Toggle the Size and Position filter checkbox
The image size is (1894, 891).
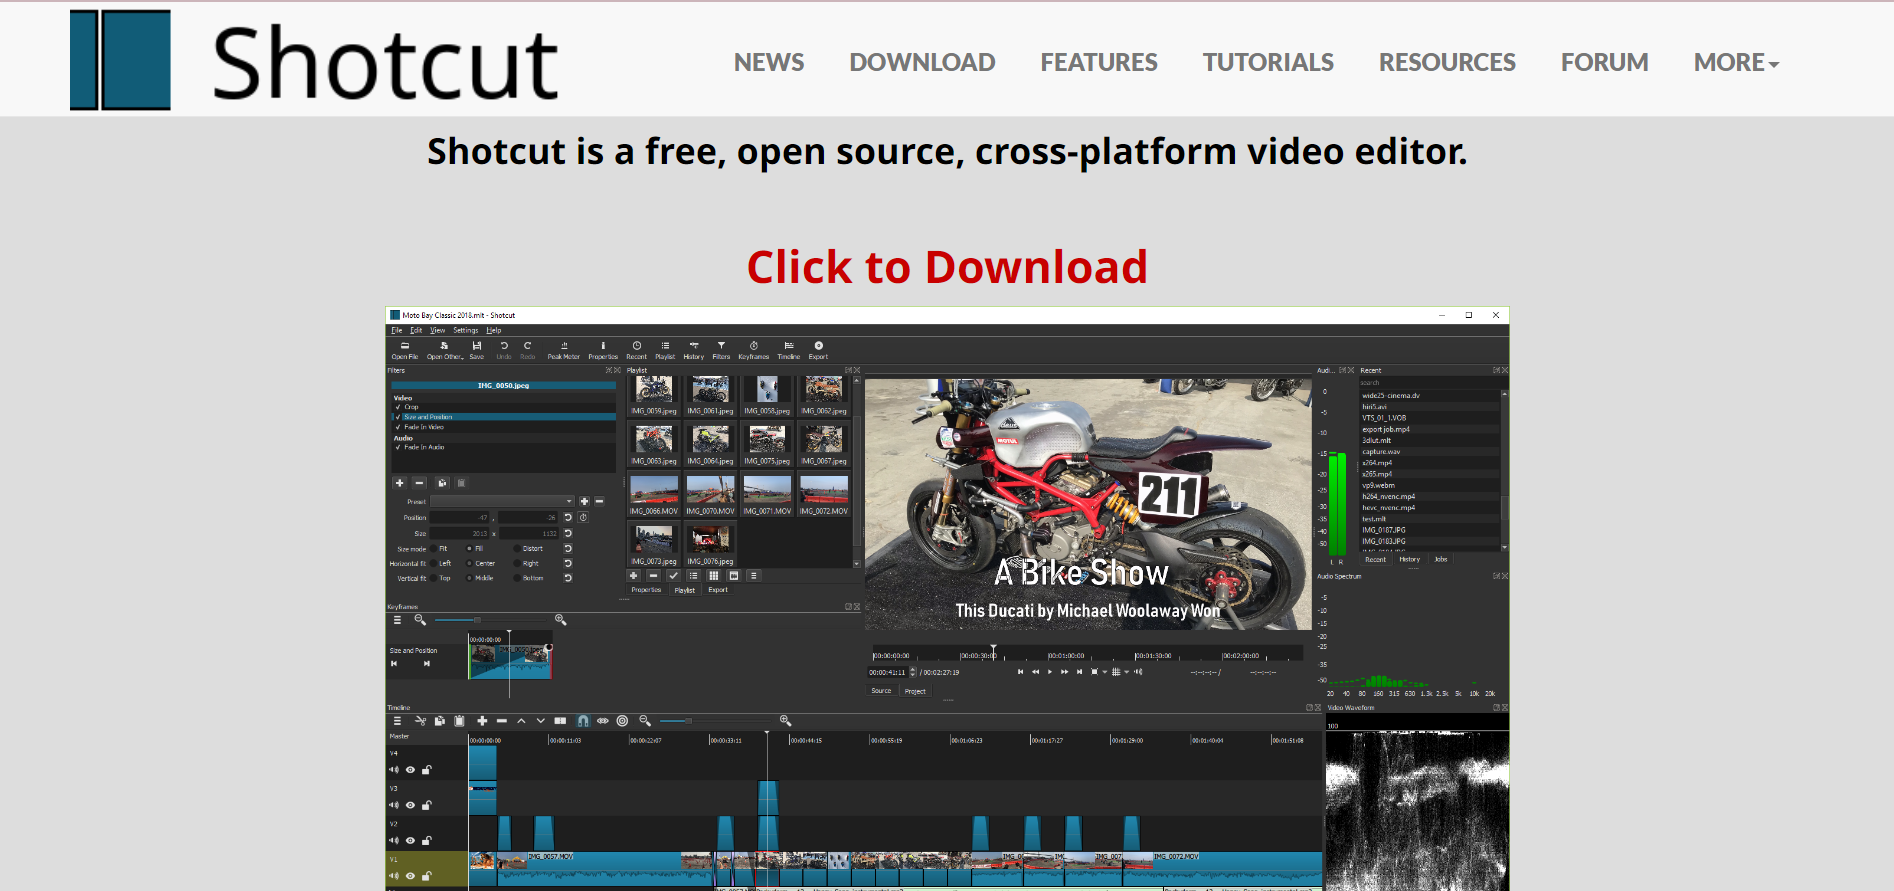398,417
